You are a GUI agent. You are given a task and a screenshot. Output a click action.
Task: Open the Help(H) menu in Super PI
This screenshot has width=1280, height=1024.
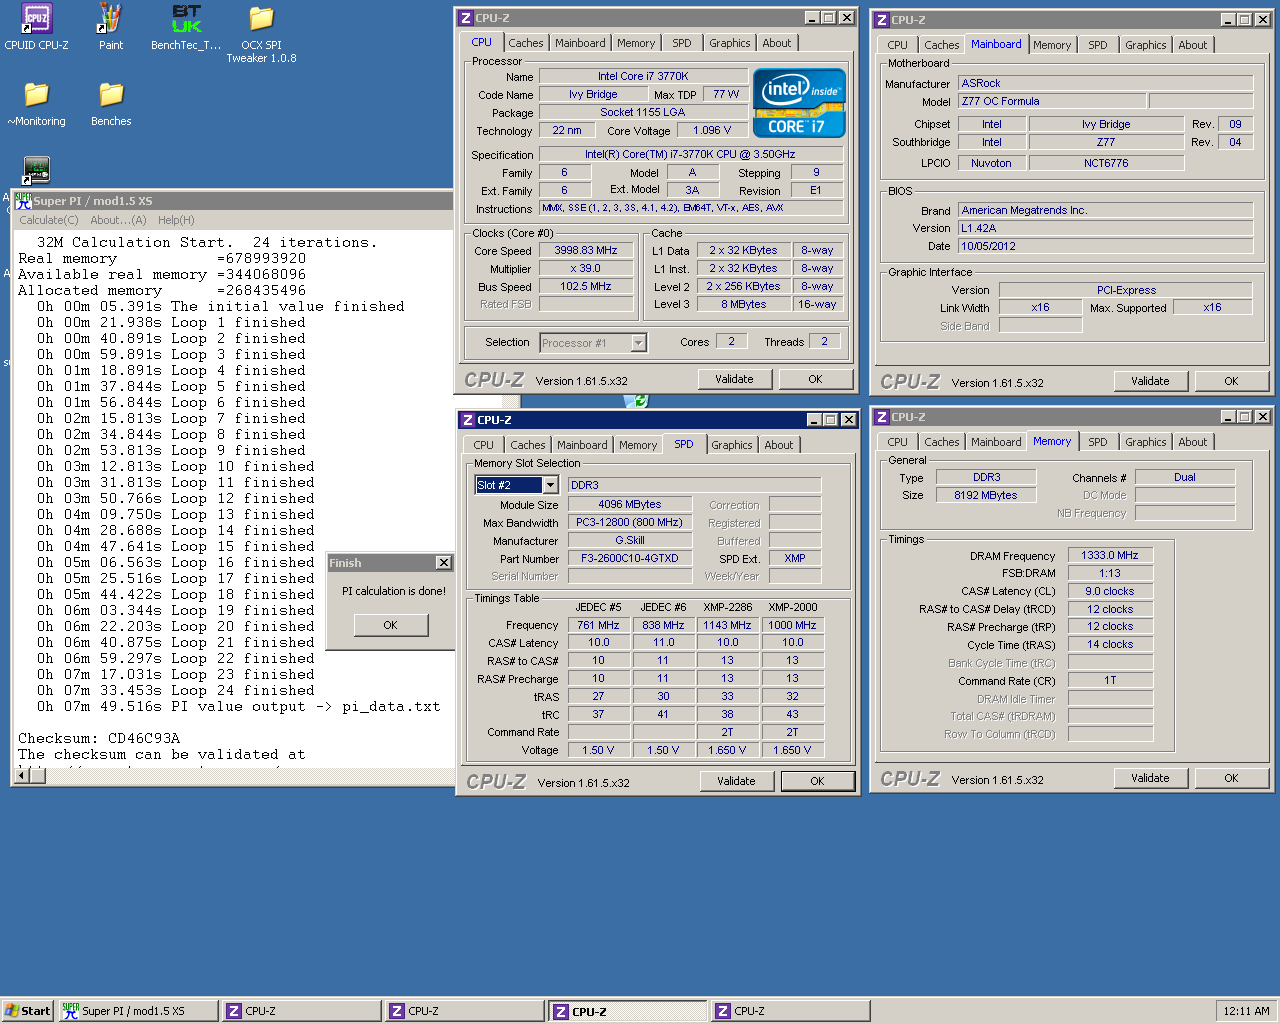pos(176,220)
